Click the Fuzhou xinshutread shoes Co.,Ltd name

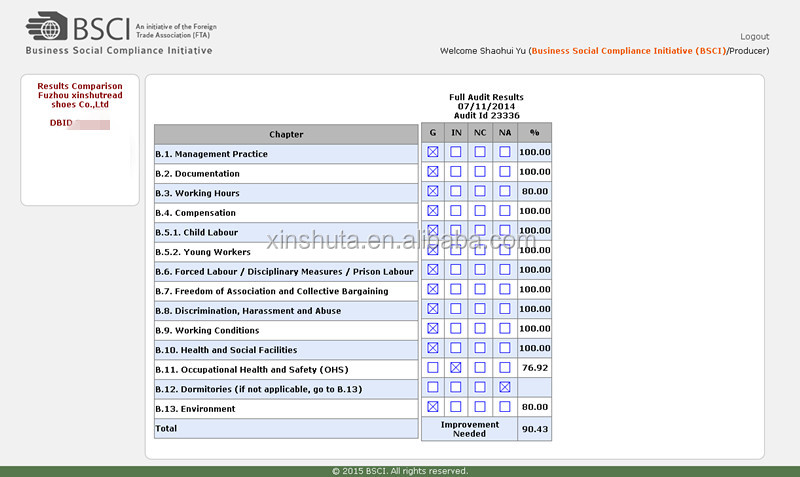[x=80, y=100]
